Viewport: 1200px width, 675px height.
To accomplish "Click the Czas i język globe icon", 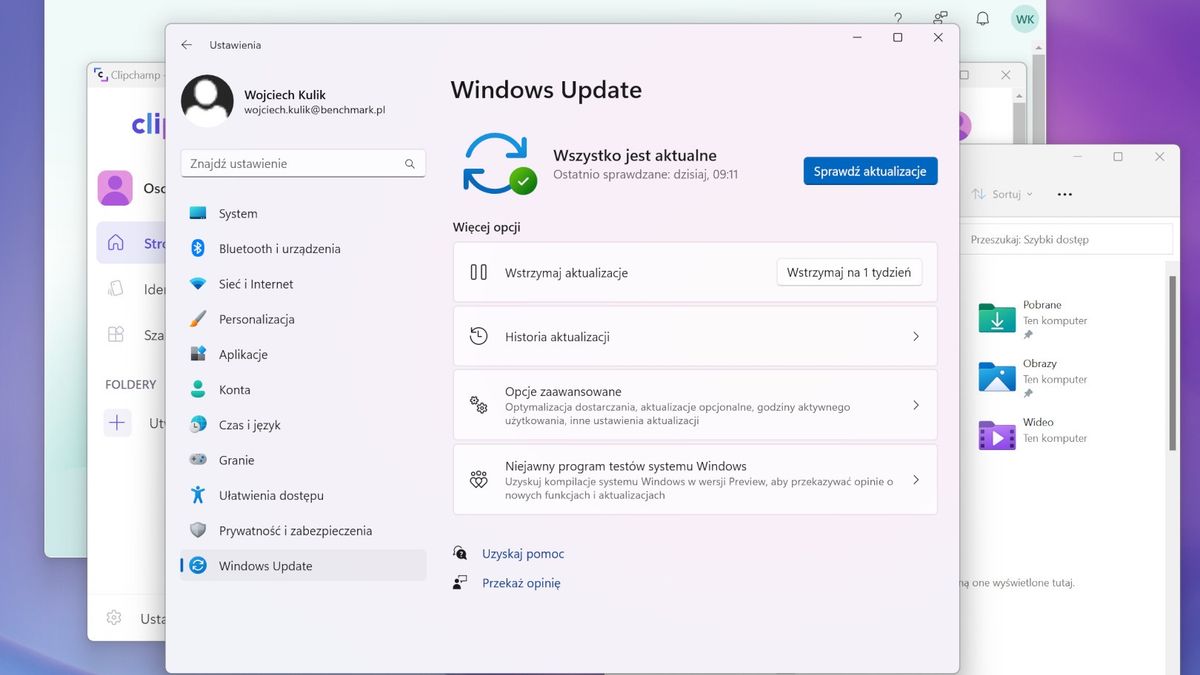I will click(x=198, y=425).
